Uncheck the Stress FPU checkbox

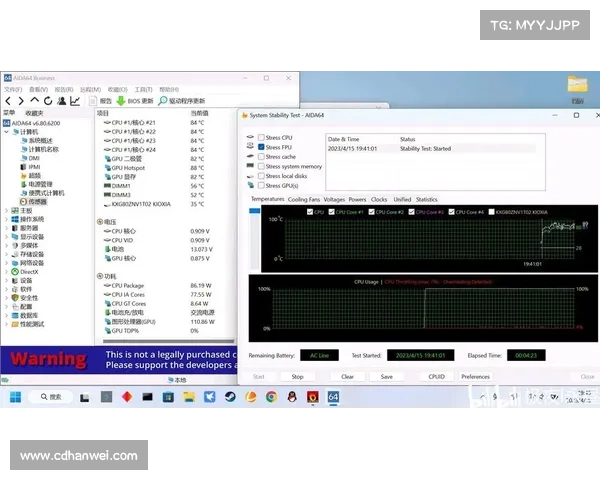[262, 147]
